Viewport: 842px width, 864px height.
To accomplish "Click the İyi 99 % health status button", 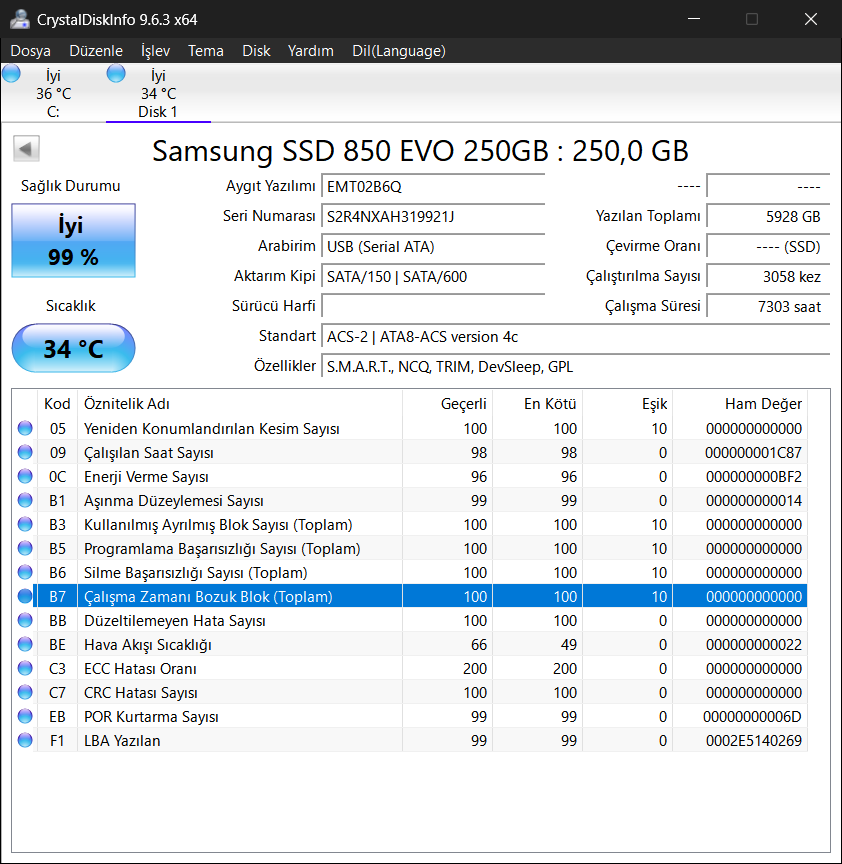I will tap(73, 241).
